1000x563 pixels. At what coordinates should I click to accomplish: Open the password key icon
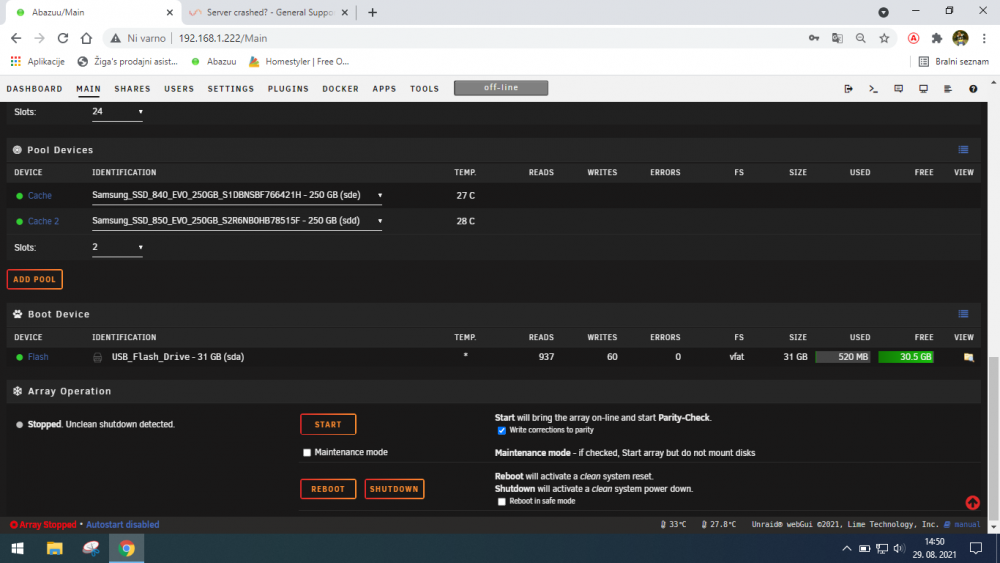pyautogui.click(x=814, y=38)
